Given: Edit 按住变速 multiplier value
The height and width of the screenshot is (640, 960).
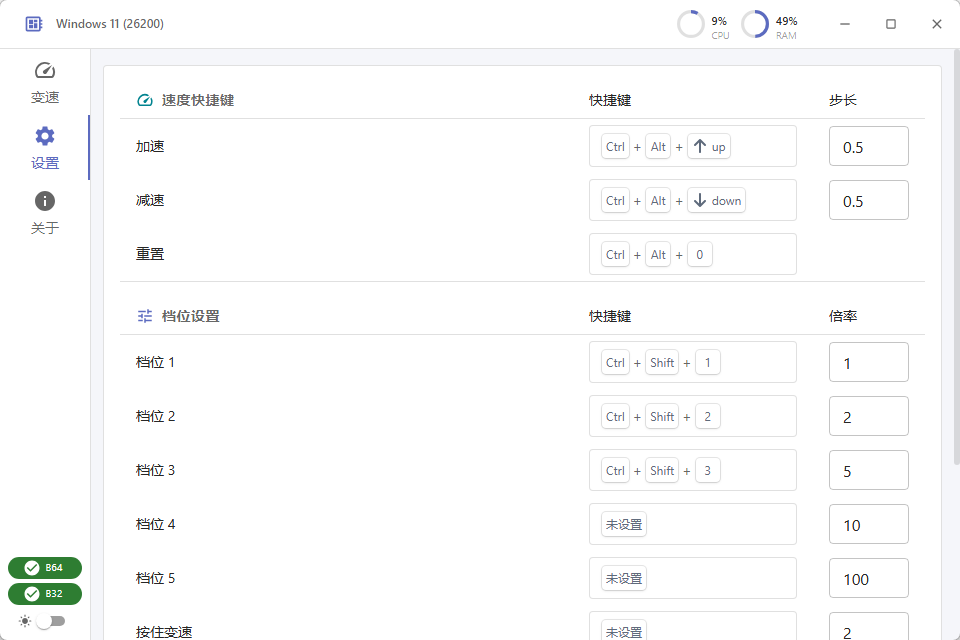Looking at the screenshot, I should tap(868, 627).
